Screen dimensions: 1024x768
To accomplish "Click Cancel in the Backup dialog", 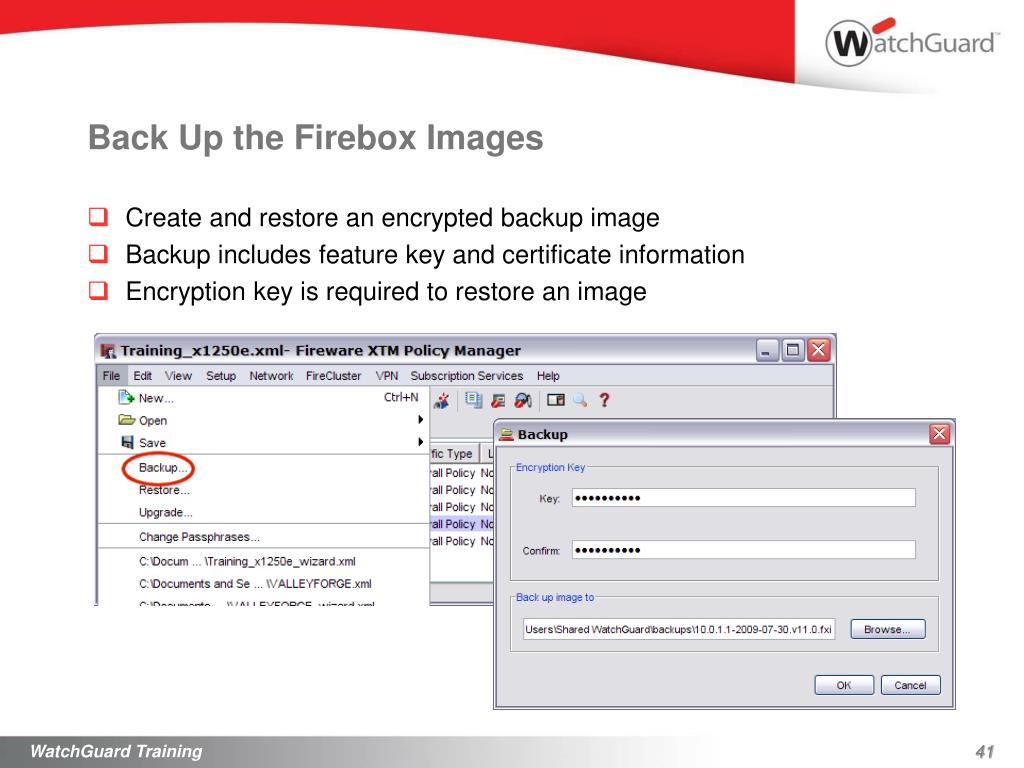I will pos(910,685).
